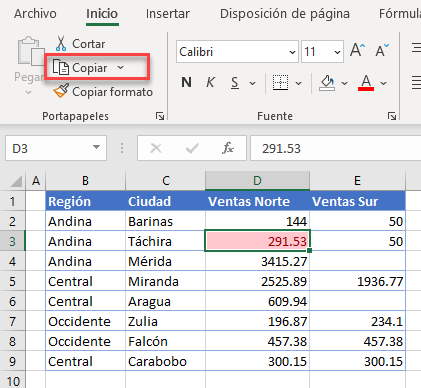Click the Pegar clipboard icon

30,51
